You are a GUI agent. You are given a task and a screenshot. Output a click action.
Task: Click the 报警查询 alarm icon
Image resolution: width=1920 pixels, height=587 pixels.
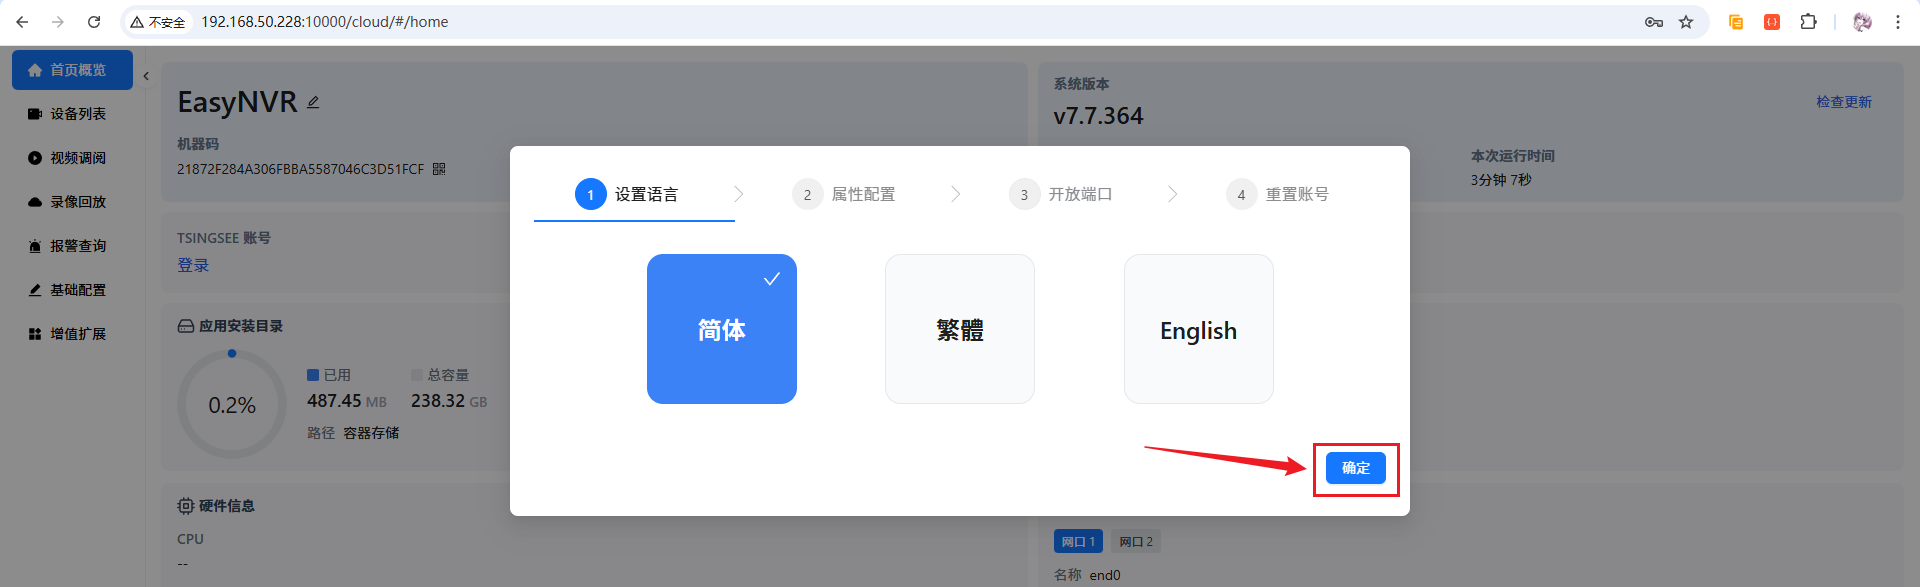[x=35, y=246]
